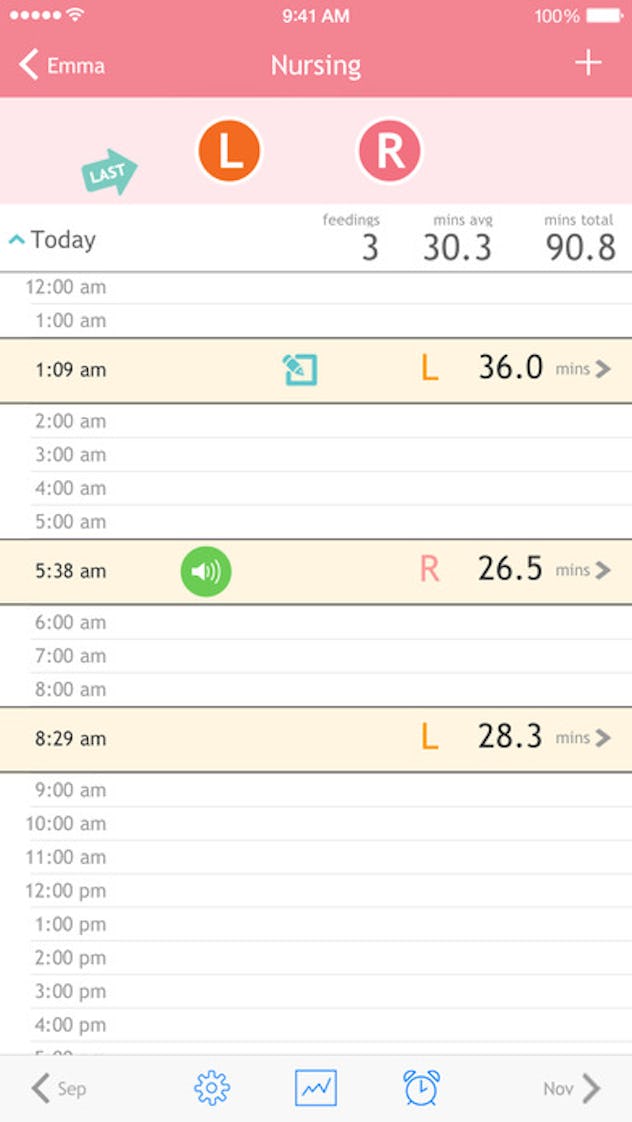Navigate to September

click(x=60, y=1089)
